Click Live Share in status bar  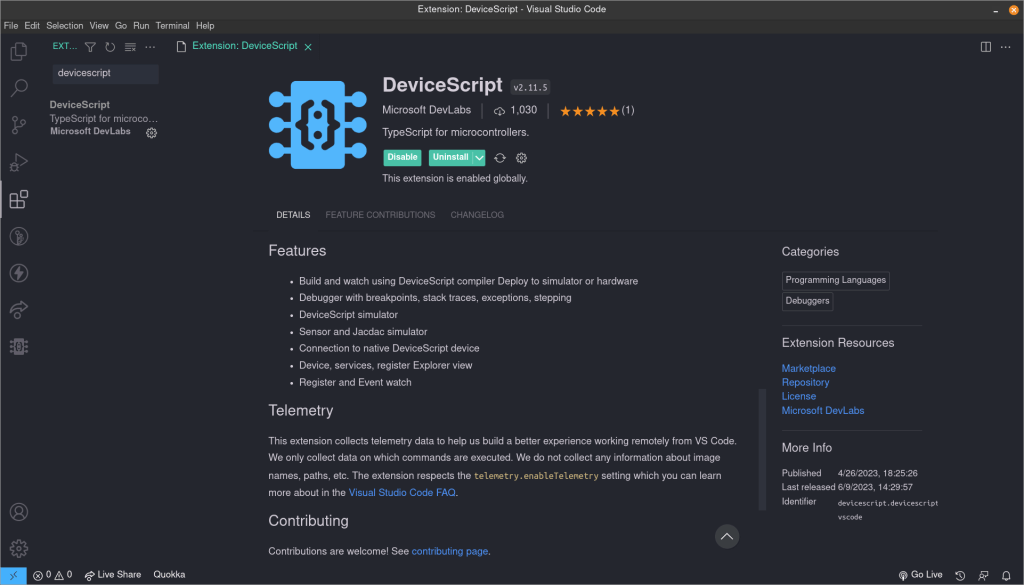[x=113, y=575]
